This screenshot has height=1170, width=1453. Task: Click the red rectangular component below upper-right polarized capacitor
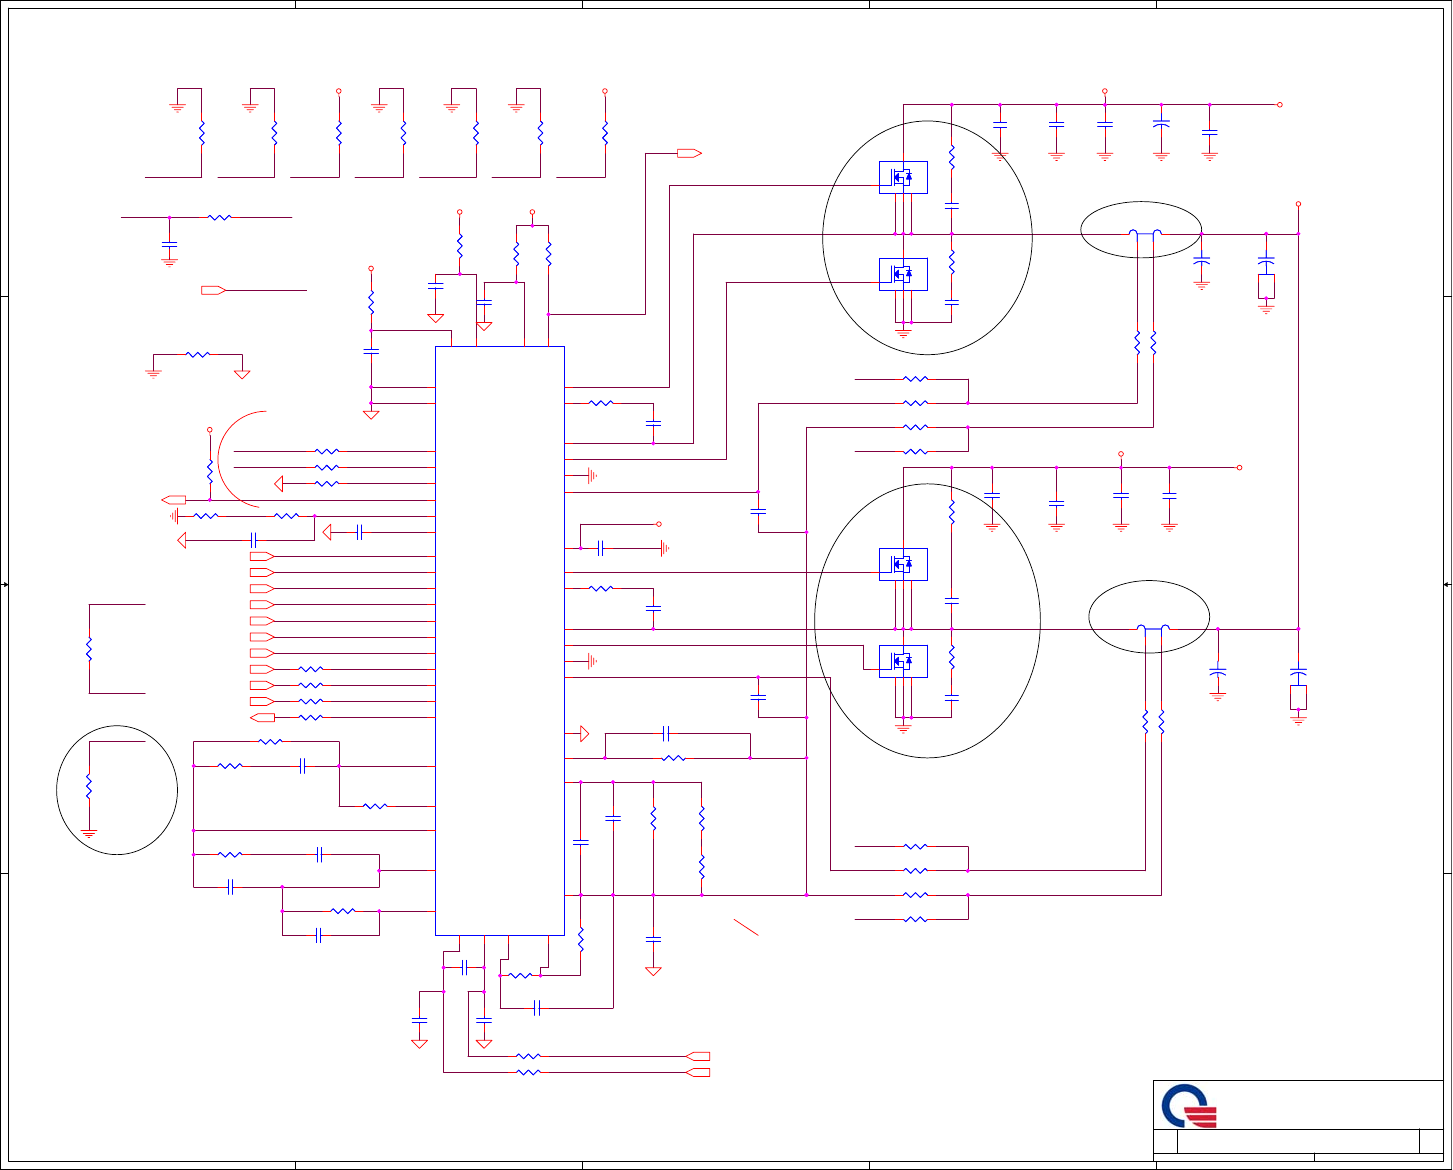1266,287
